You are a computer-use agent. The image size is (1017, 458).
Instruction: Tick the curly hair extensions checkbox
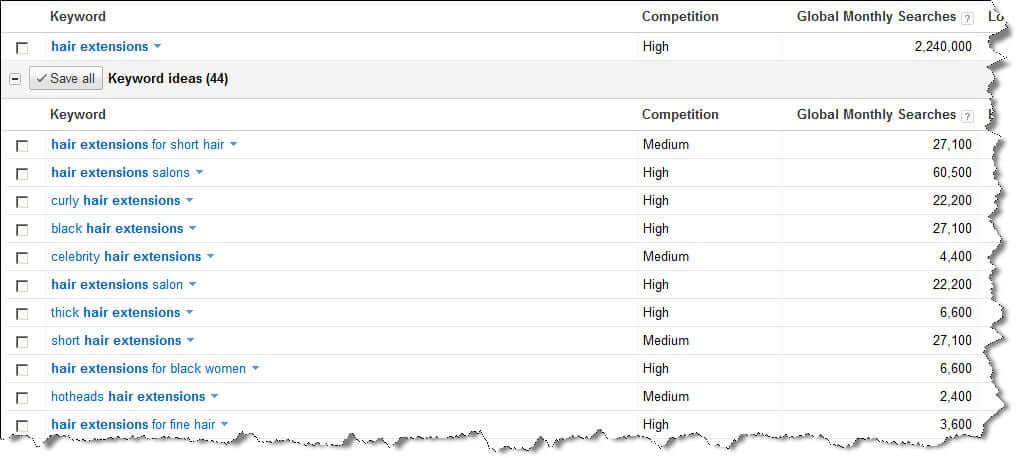click(x=22, y=202)
